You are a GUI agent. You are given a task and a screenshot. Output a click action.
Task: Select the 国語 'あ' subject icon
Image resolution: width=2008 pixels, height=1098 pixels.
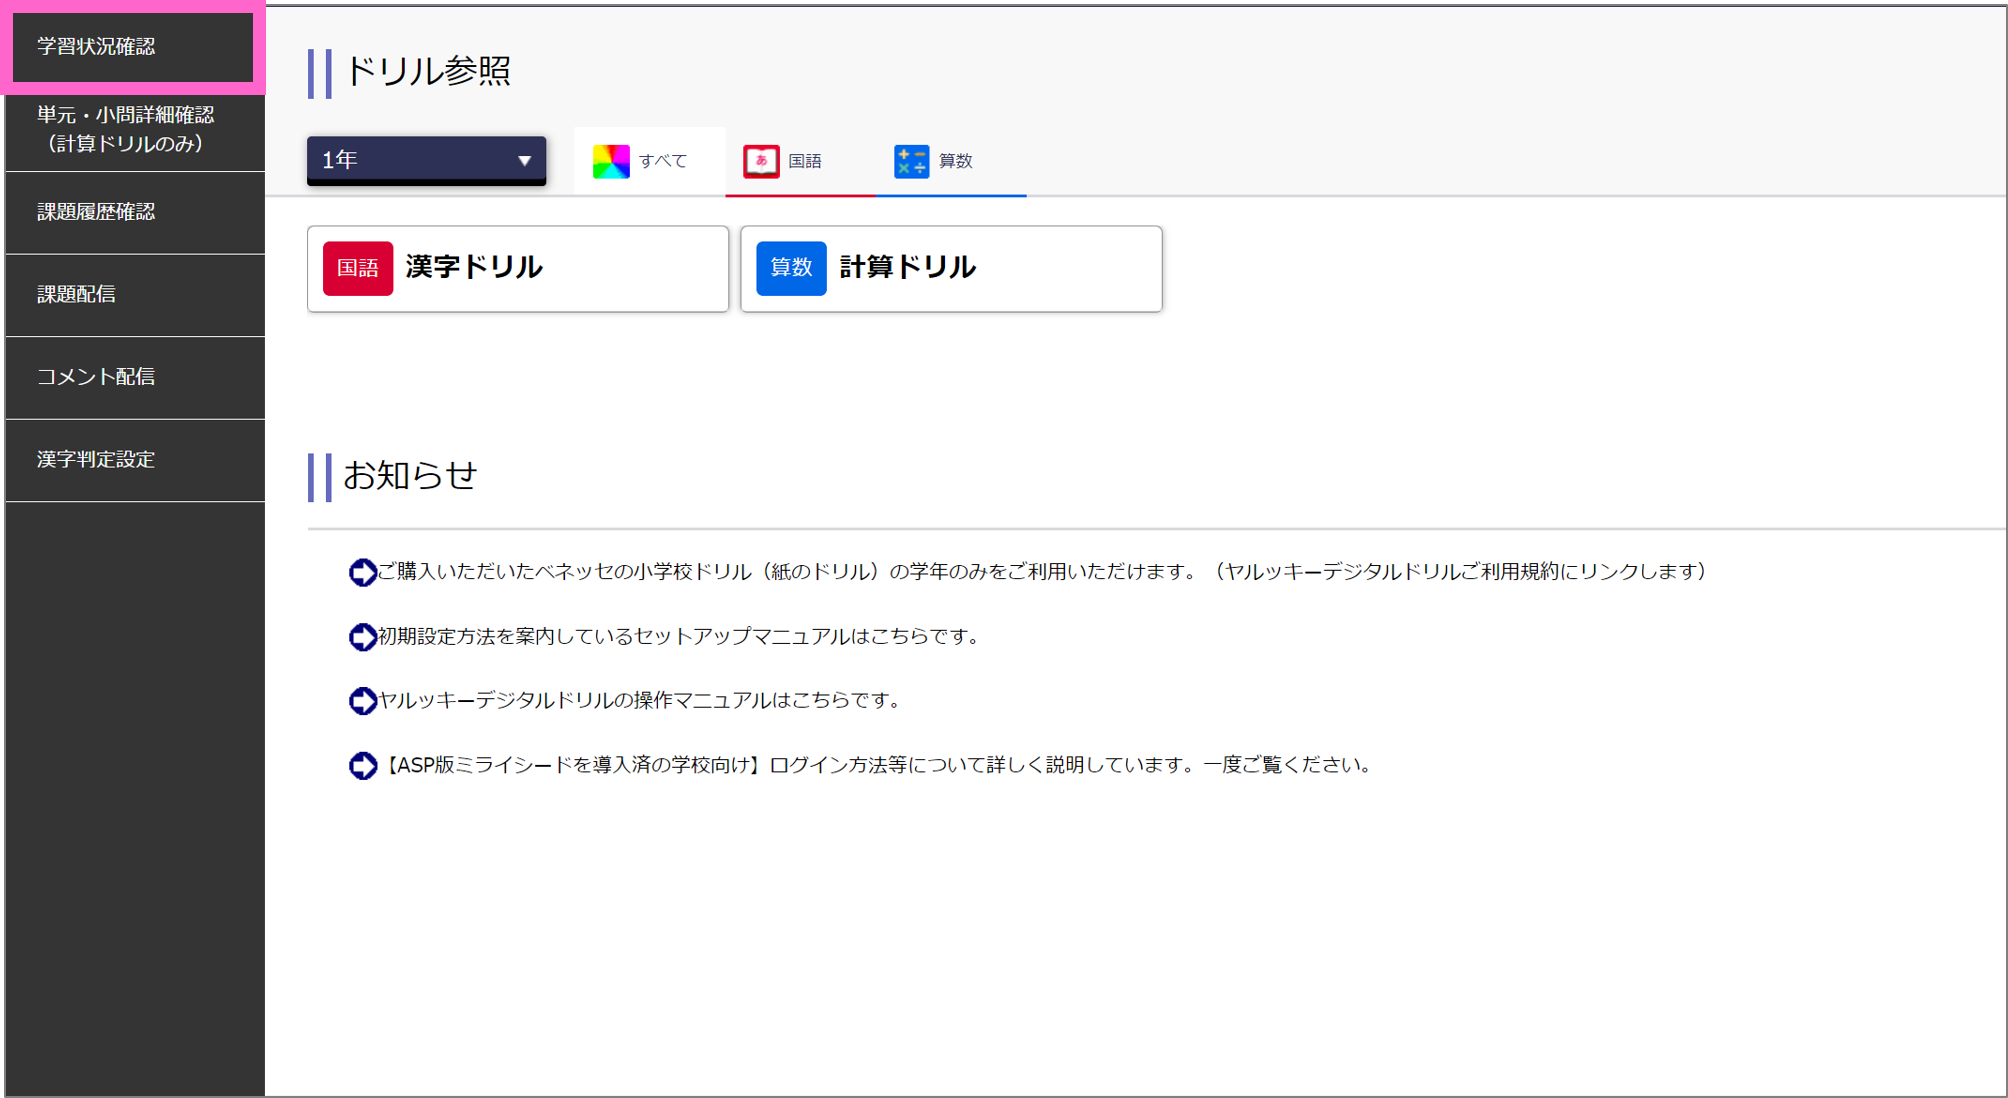762,160
